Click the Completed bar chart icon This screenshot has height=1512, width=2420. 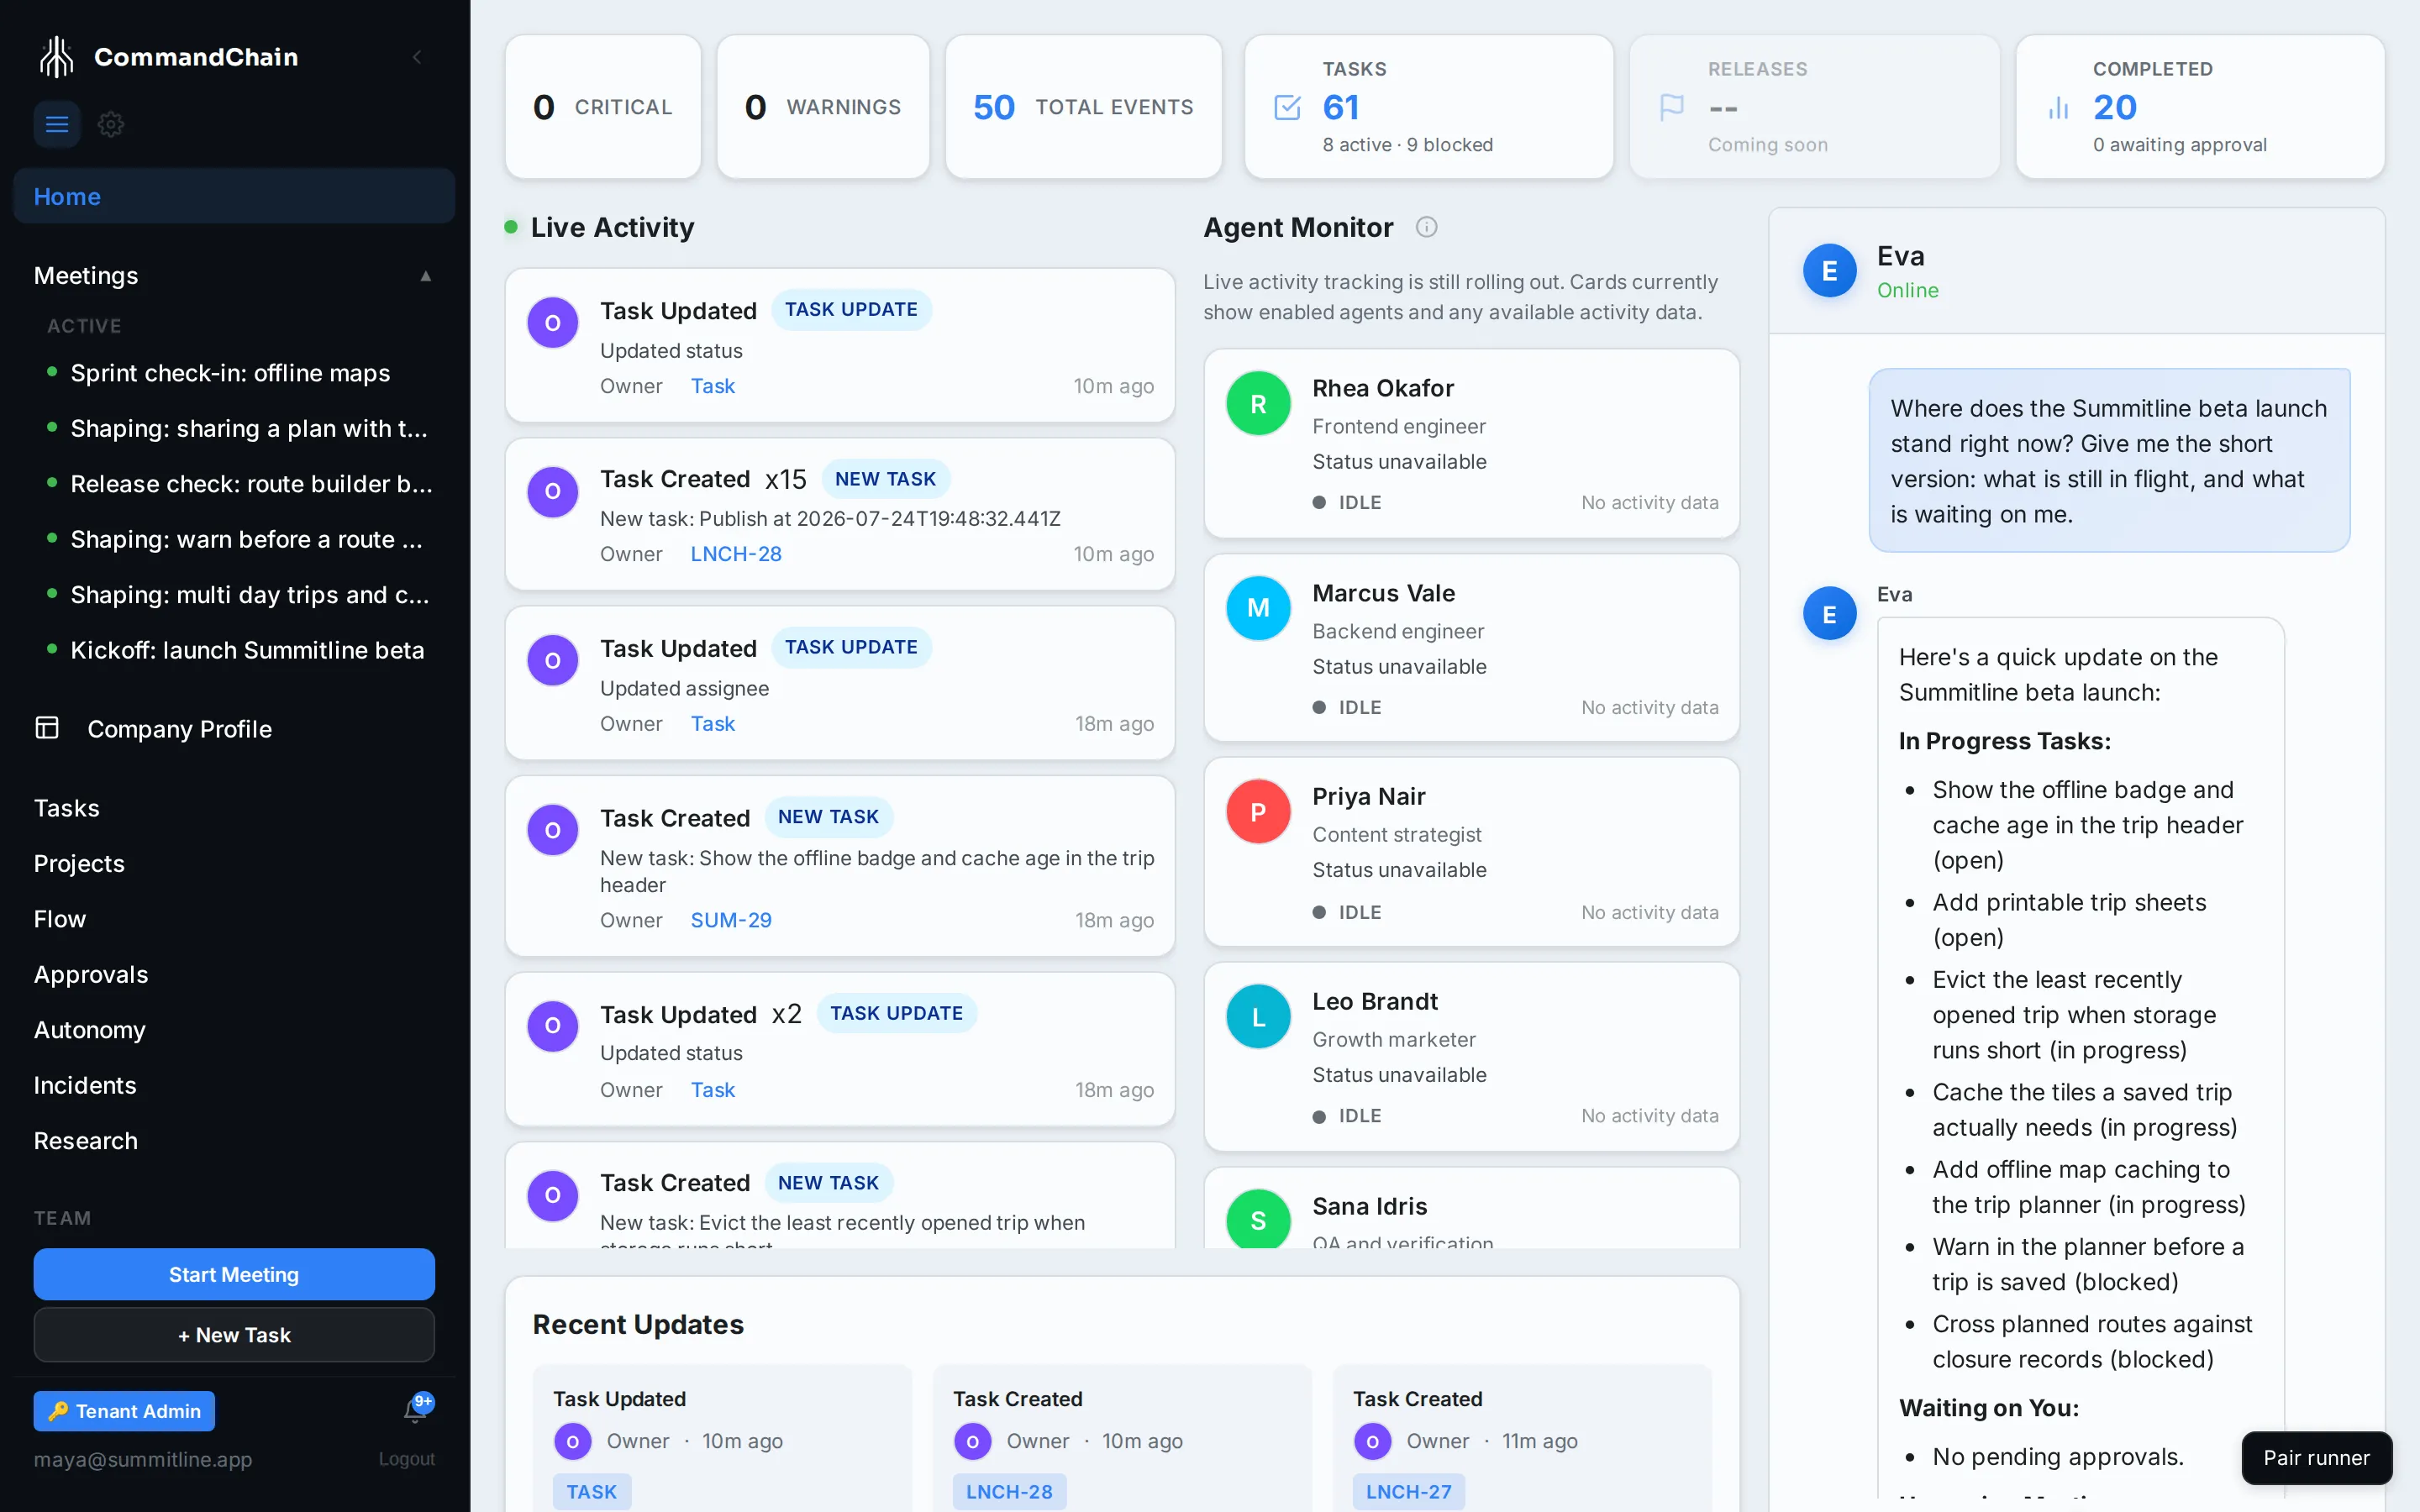point(2058,107)
